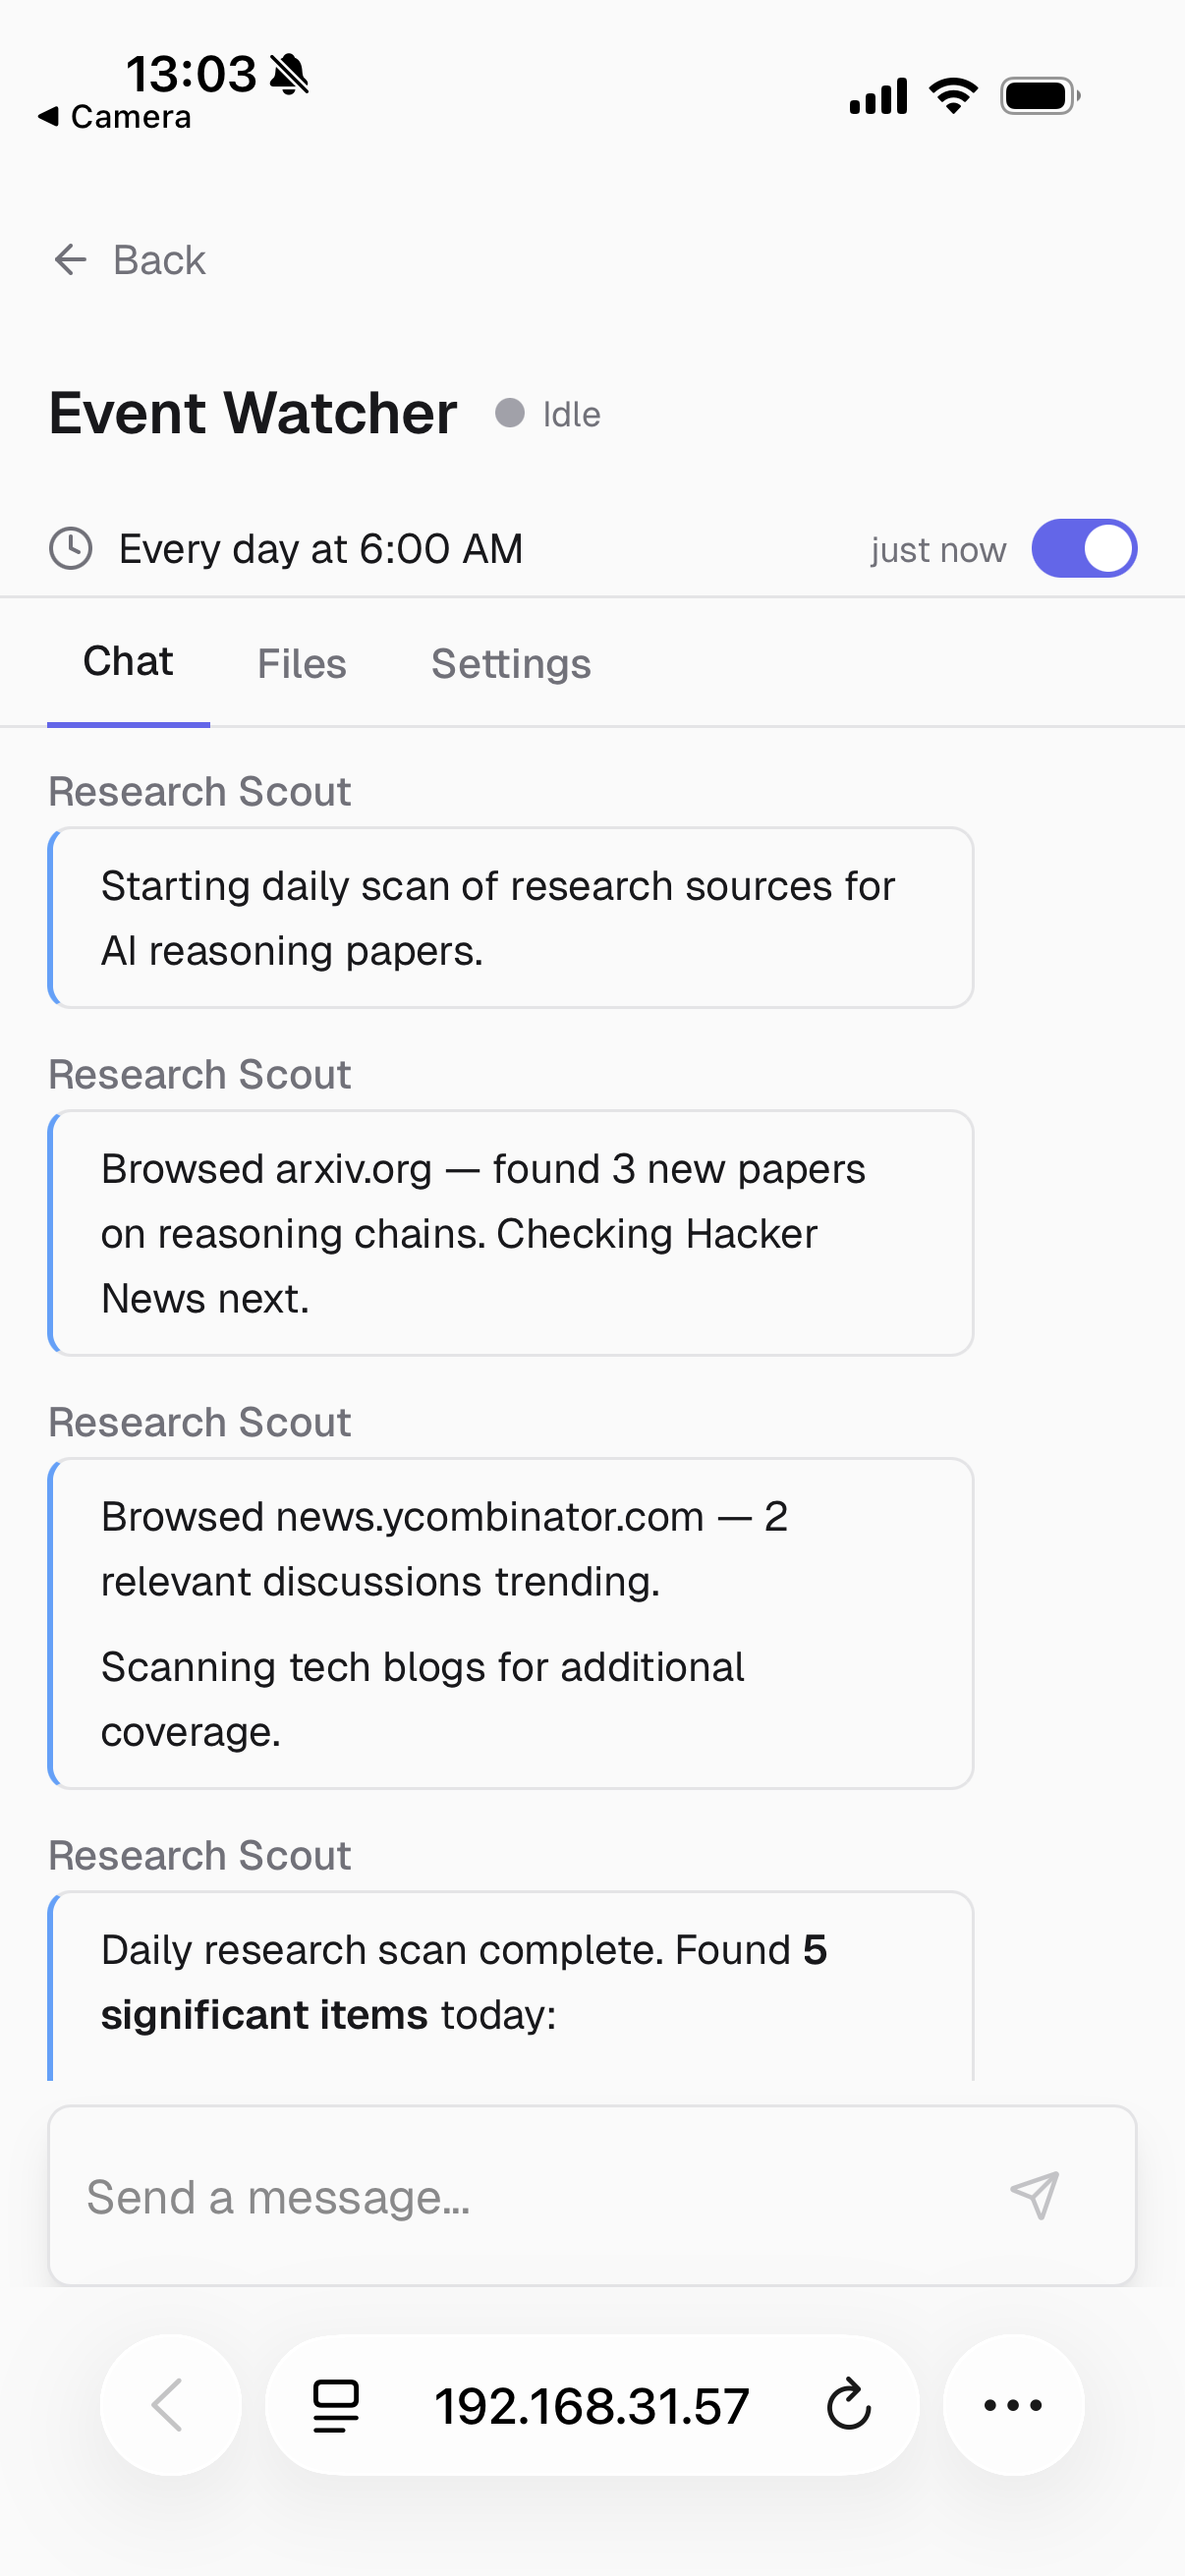Tap the page settings icon beside the address

pos(333,2406)
